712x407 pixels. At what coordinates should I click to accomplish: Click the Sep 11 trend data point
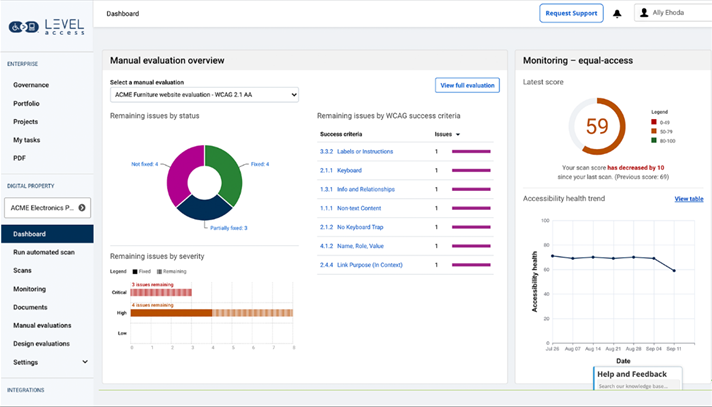[x=674, y=271]
